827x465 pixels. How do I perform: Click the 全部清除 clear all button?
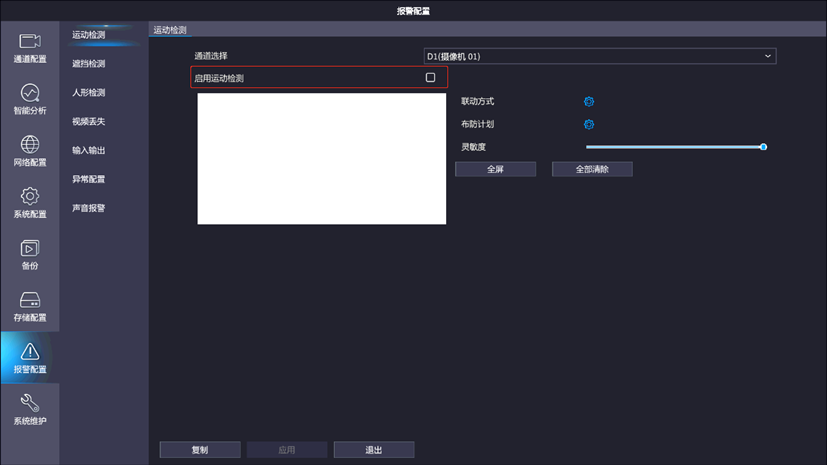[592, 169]
